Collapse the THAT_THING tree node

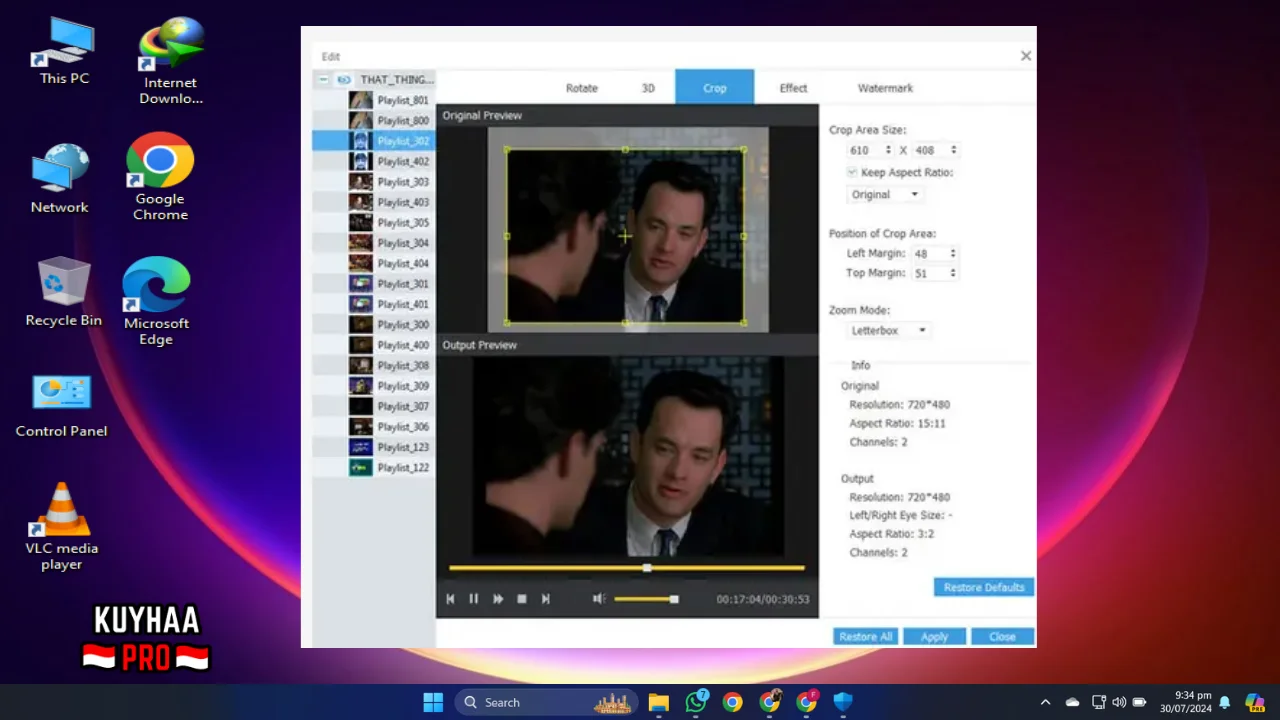[x=323, y=79]
